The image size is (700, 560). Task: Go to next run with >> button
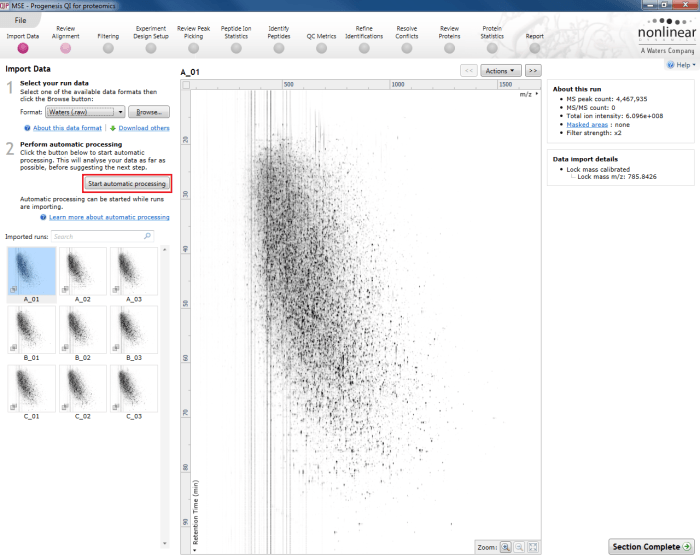[533, 71]
